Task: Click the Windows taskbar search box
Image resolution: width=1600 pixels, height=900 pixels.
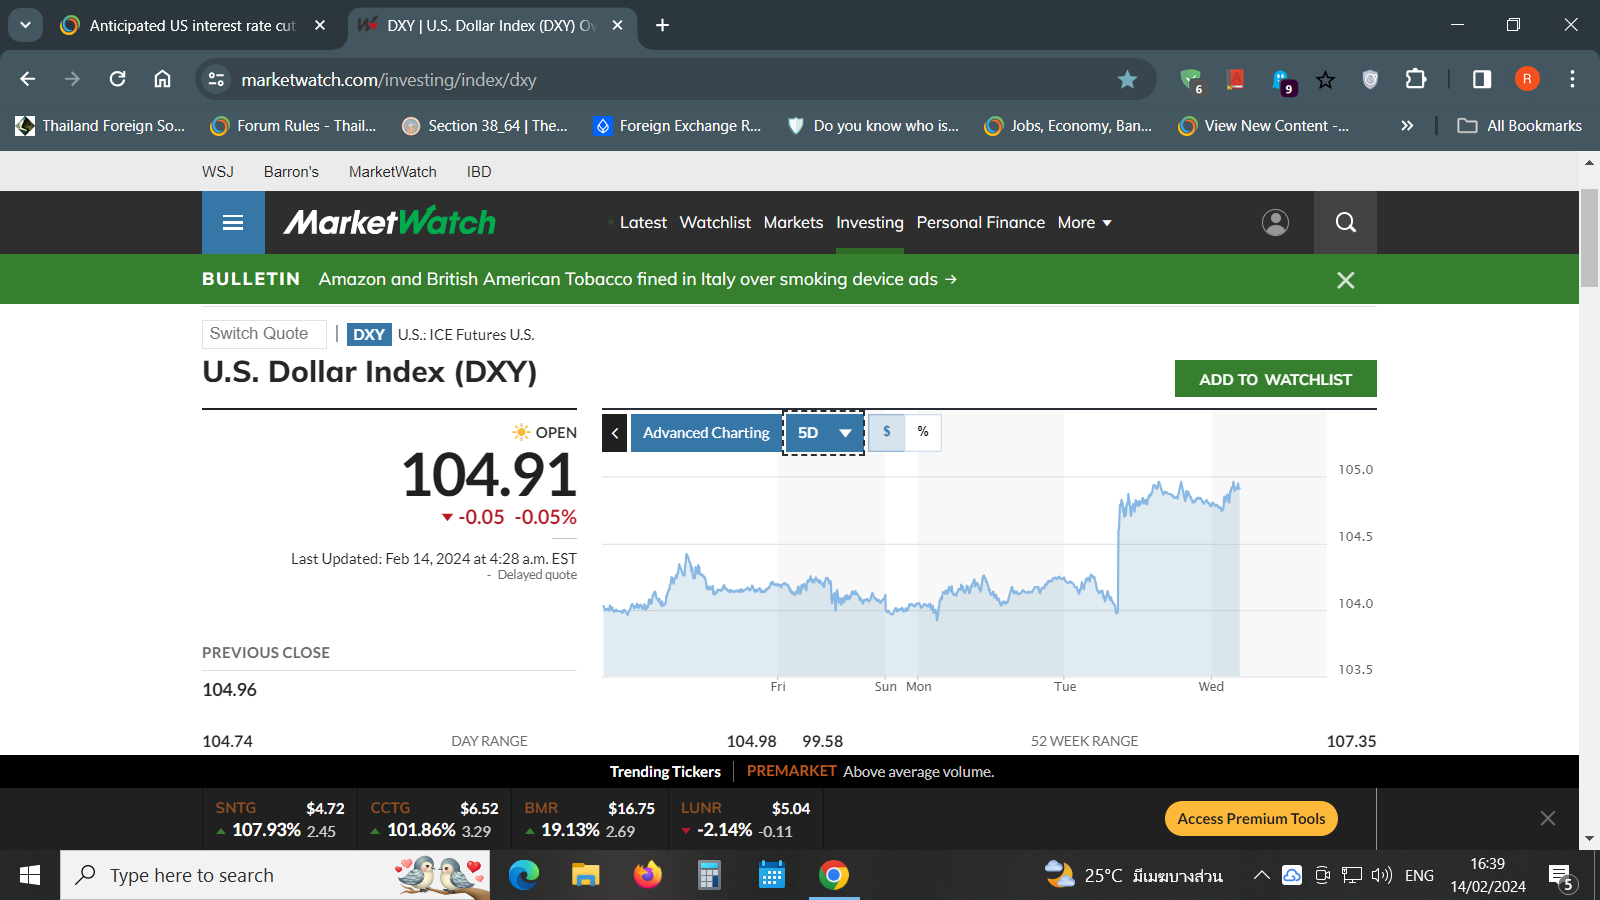Action: point(275,875)
